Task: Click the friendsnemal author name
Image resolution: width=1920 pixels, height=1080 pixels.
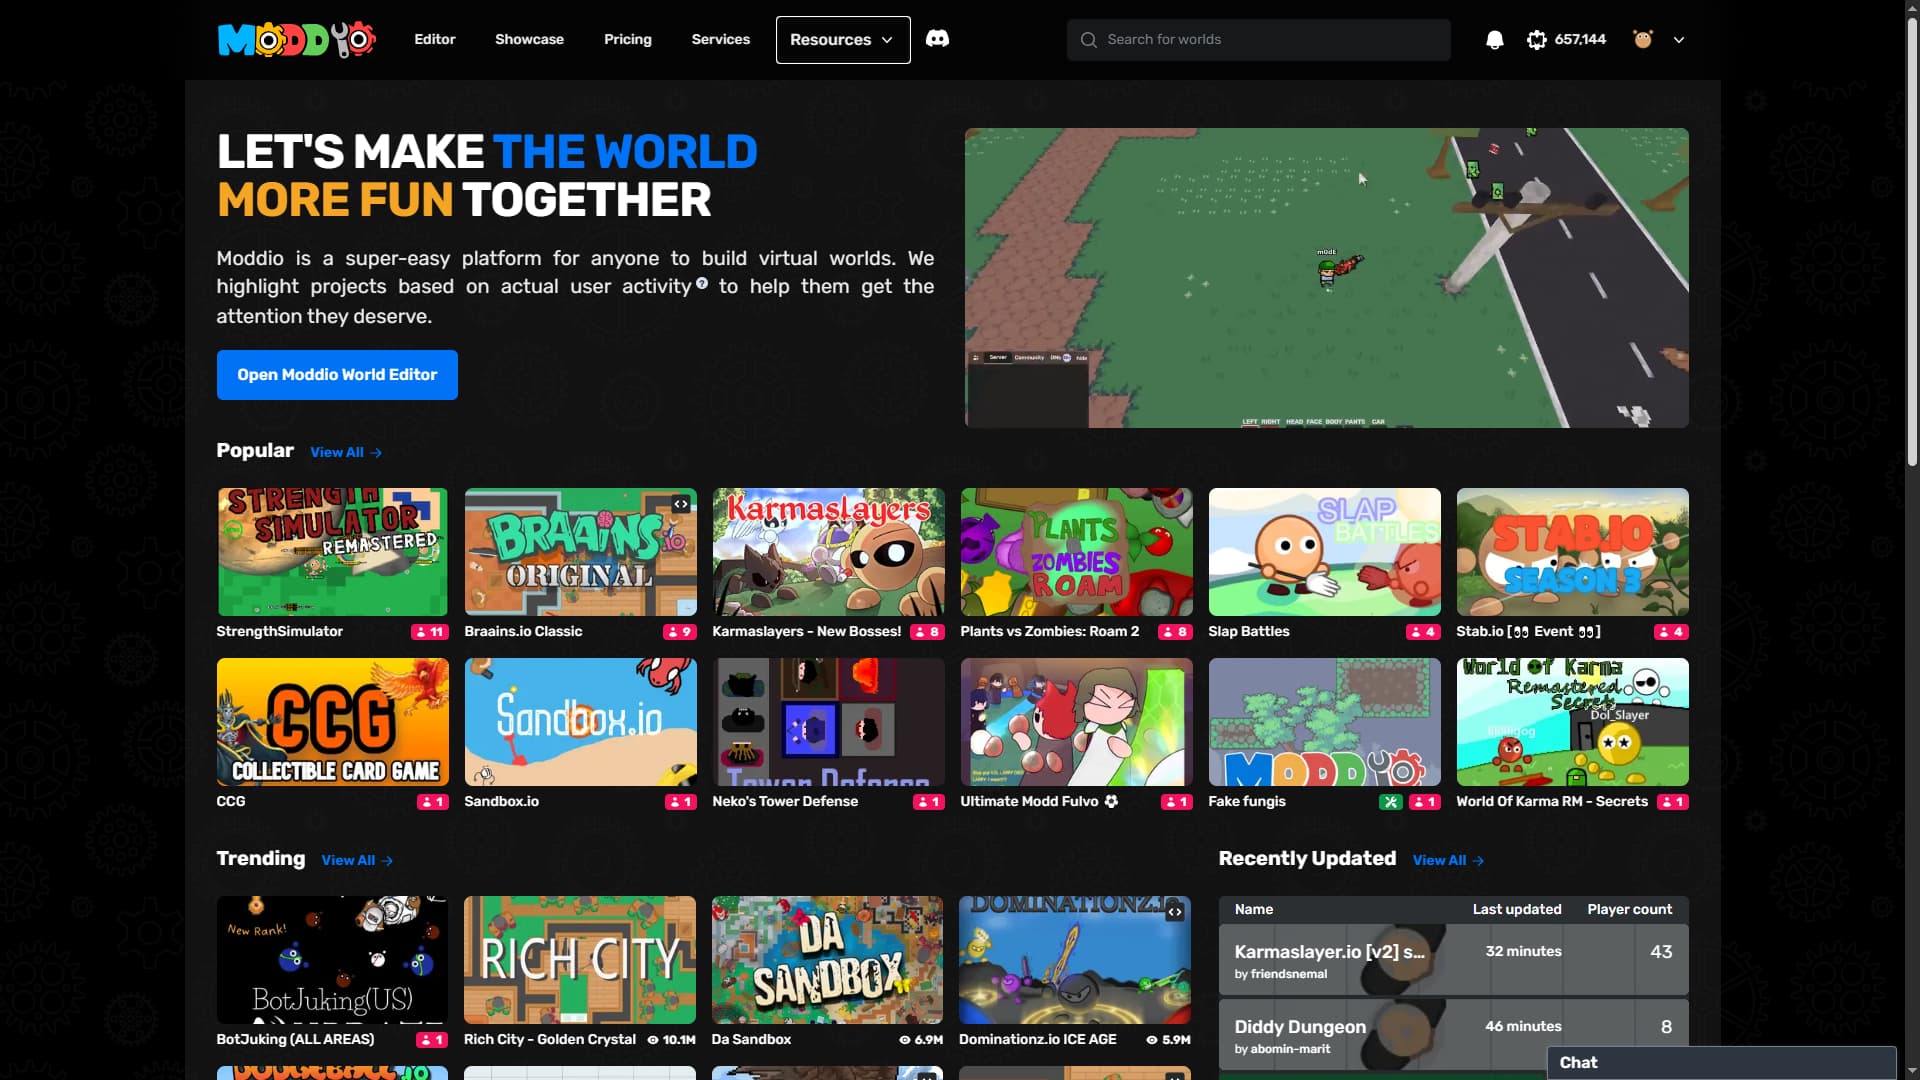Action: point(1289,974)
